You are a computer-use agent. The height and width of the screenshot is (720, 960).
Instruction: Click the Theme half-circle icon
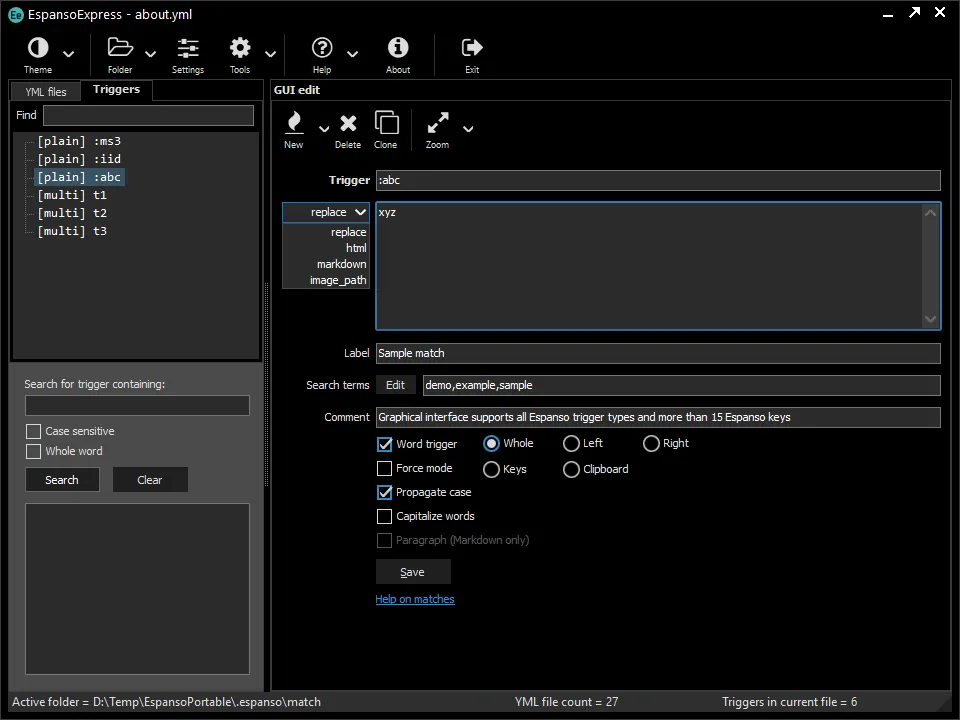point(38,48)
